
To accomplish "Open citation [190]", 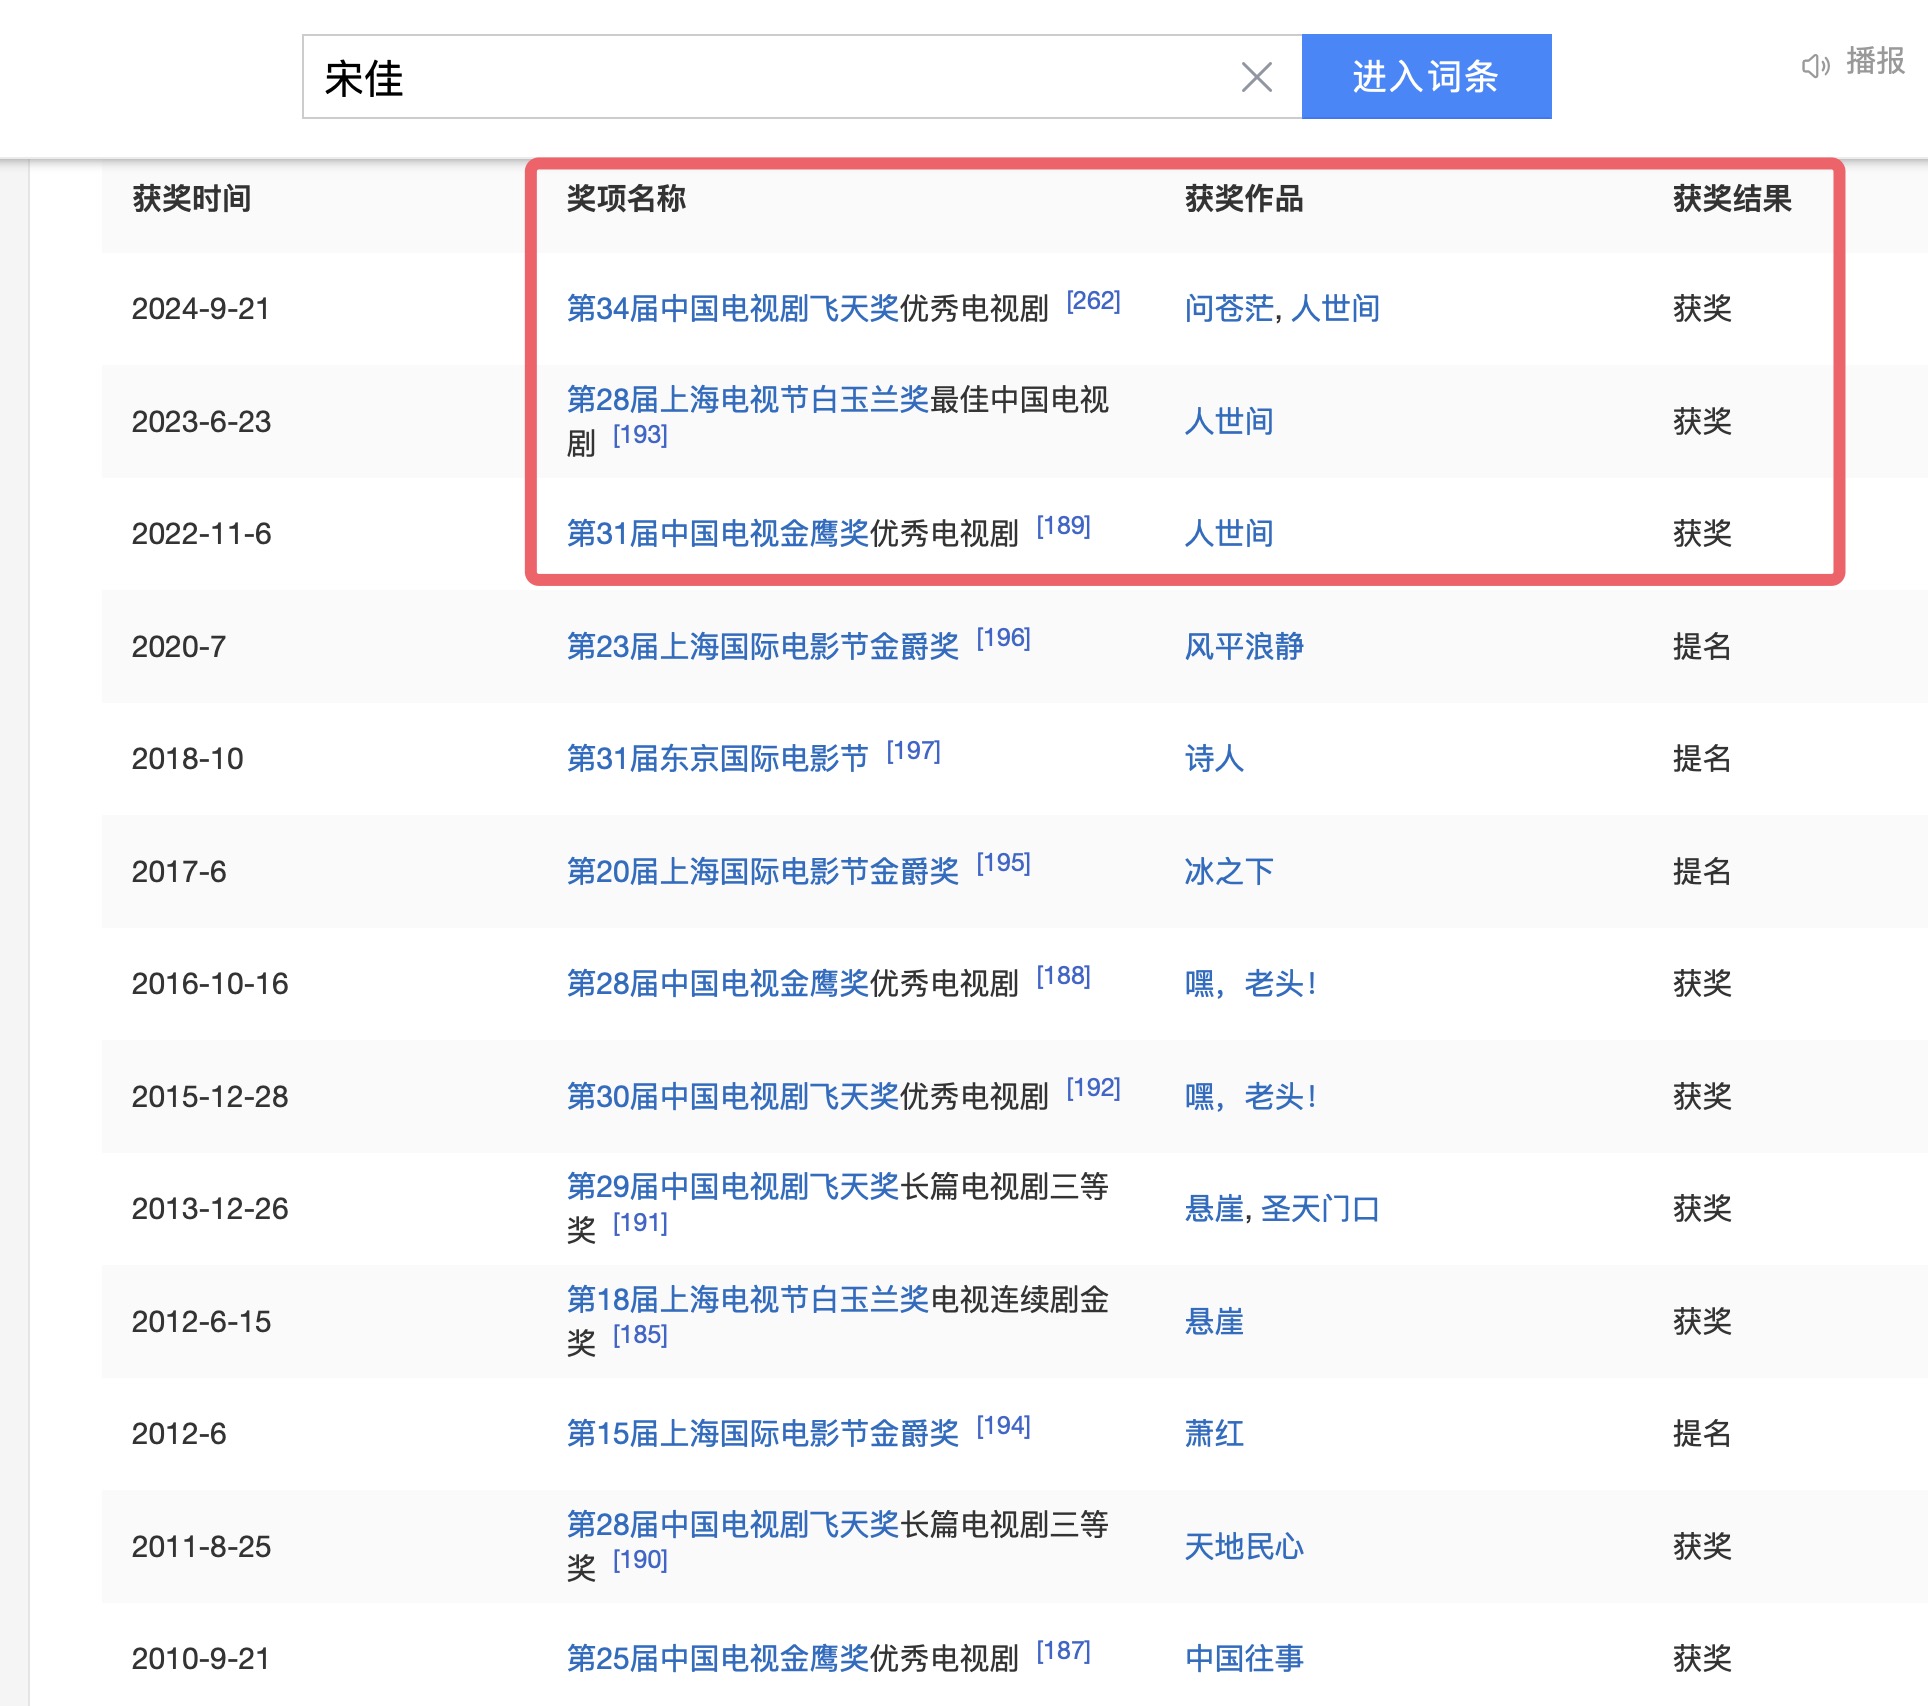I will click(x=640, y=1560).
